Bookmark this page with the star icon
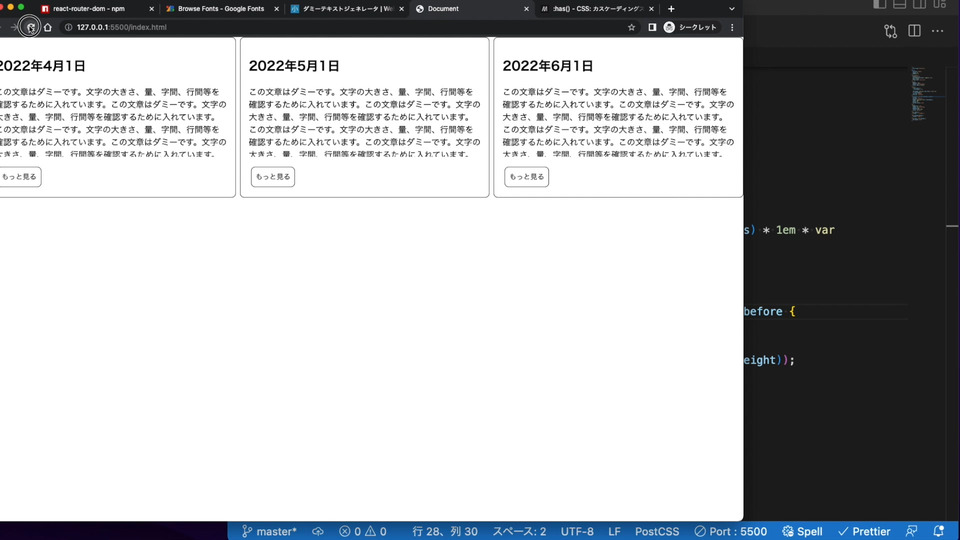The width and height of the screenshot is (960, 540). [631, 27]
